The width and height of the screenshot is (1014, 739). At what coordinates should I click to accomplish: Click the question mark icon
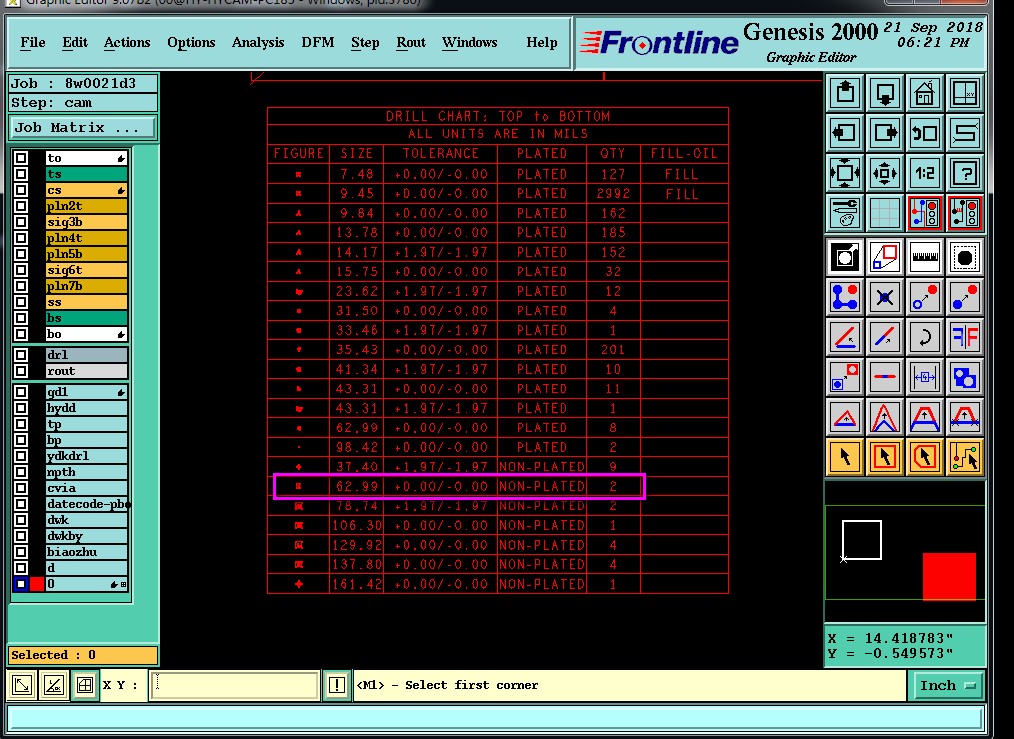[x=965, y=173]
